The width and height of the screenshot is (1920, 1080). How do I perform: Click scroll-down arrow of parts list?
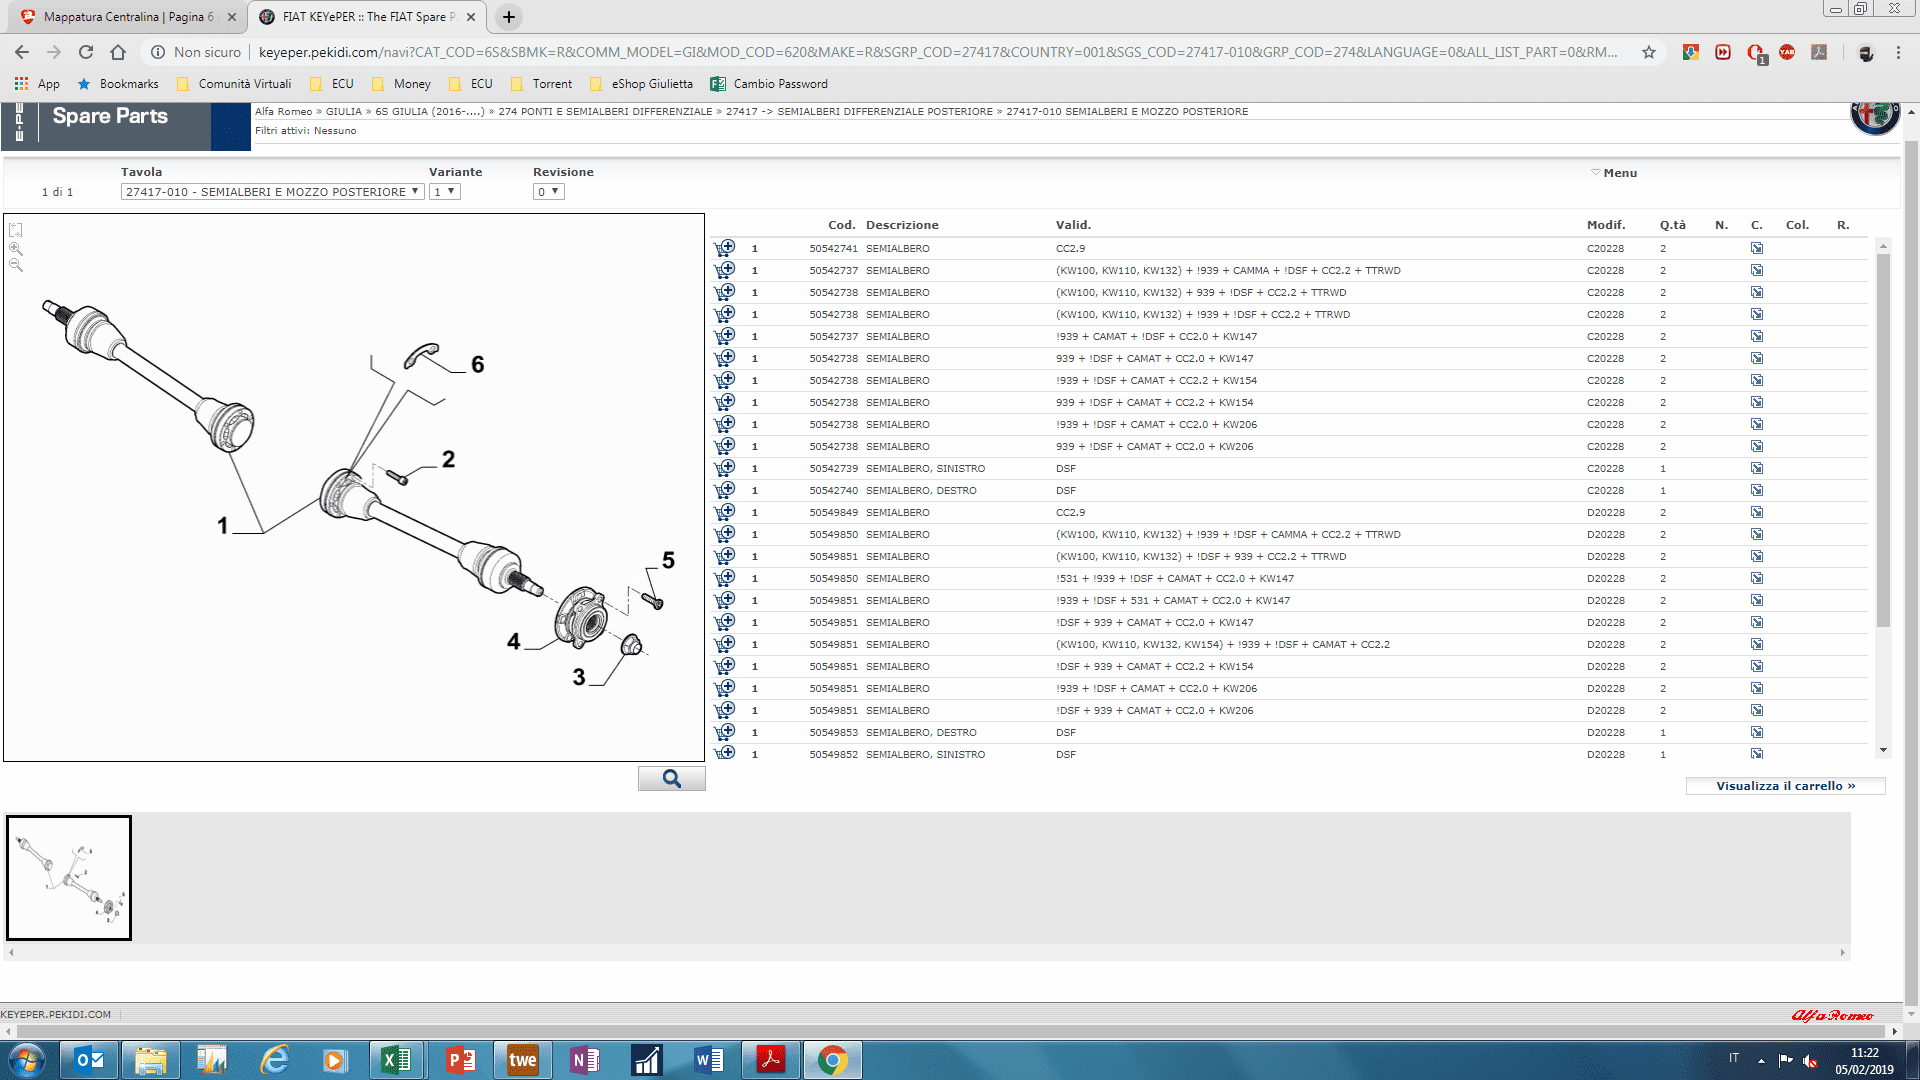1884,750
